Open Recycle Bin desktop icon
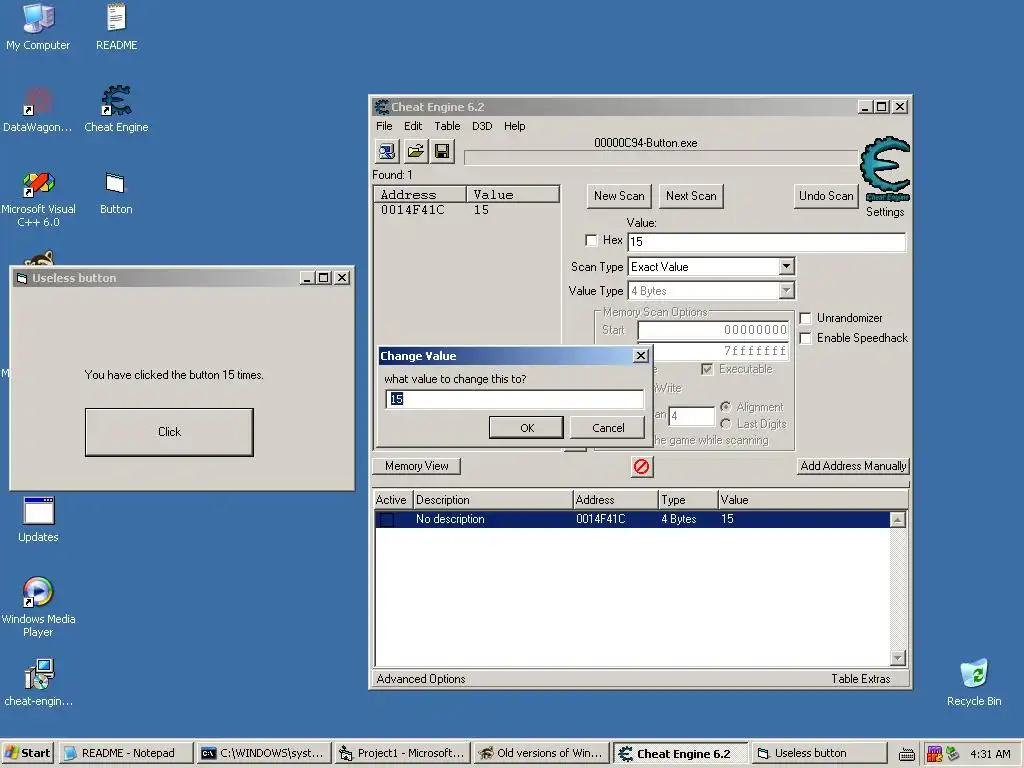 (974, 683)
